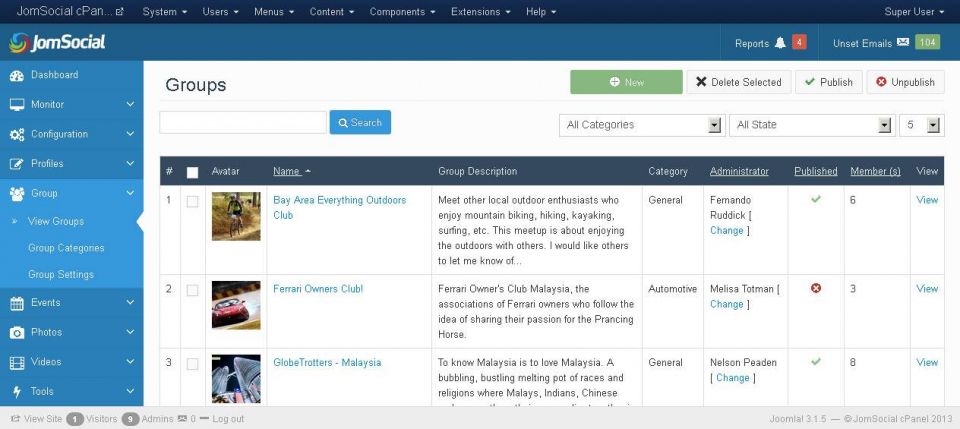Focus the groups search text field

pyautogui.click(x=243, y=122)
